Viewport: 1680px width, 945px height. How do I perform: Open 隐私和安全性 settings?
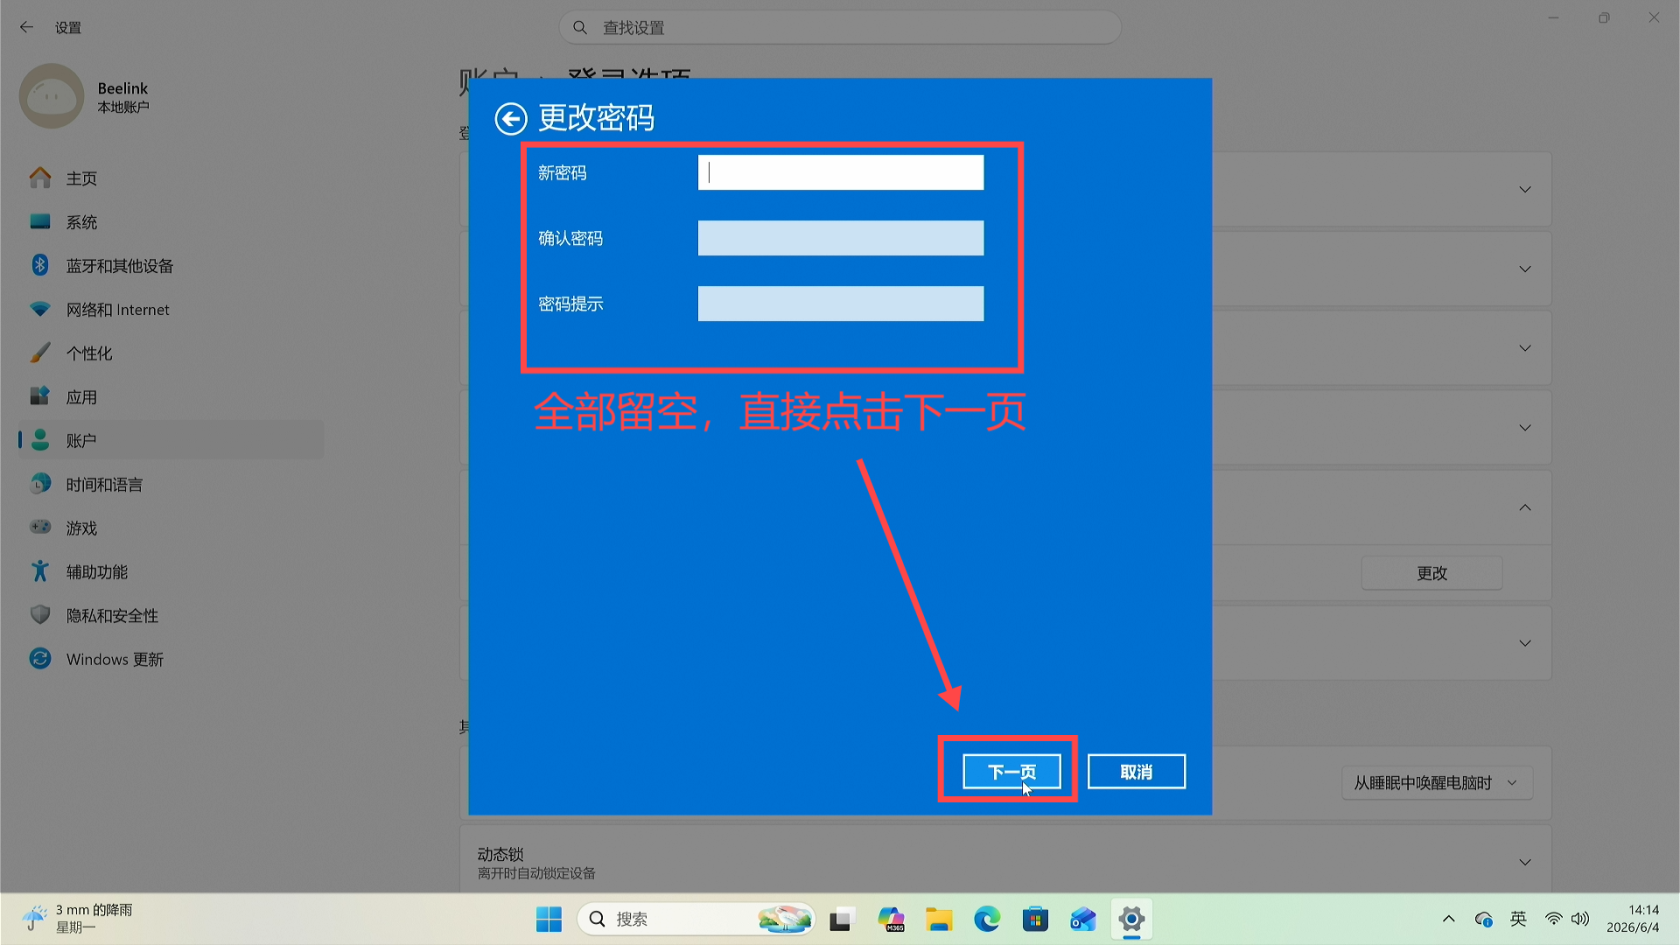tap(170, 615)
